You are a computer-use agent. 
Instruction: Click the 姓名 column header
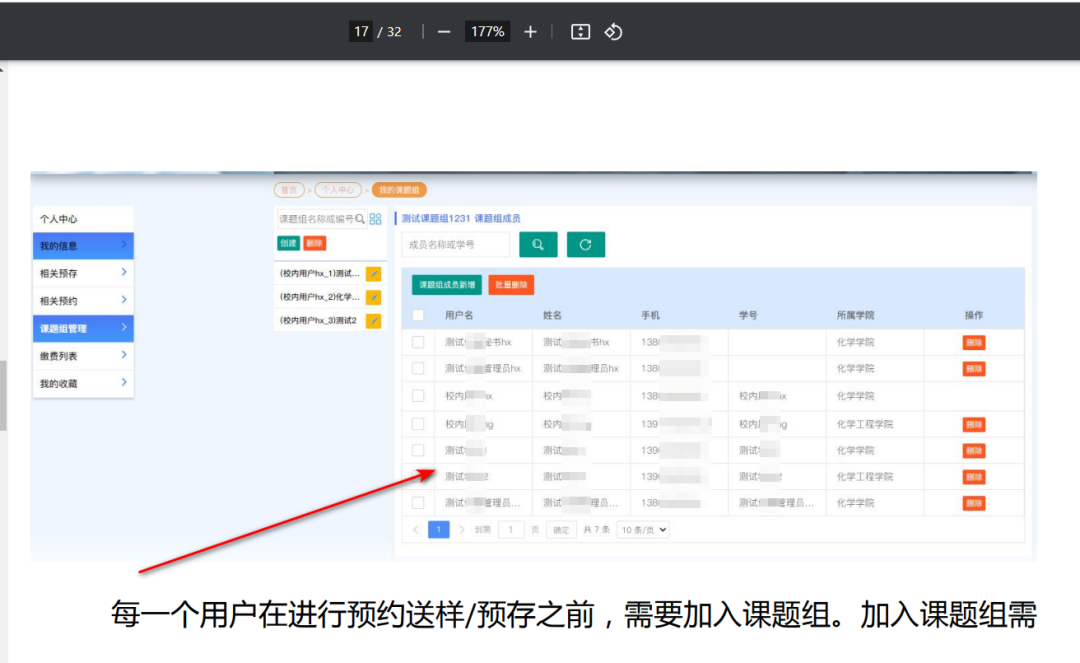tap(552, 315)
